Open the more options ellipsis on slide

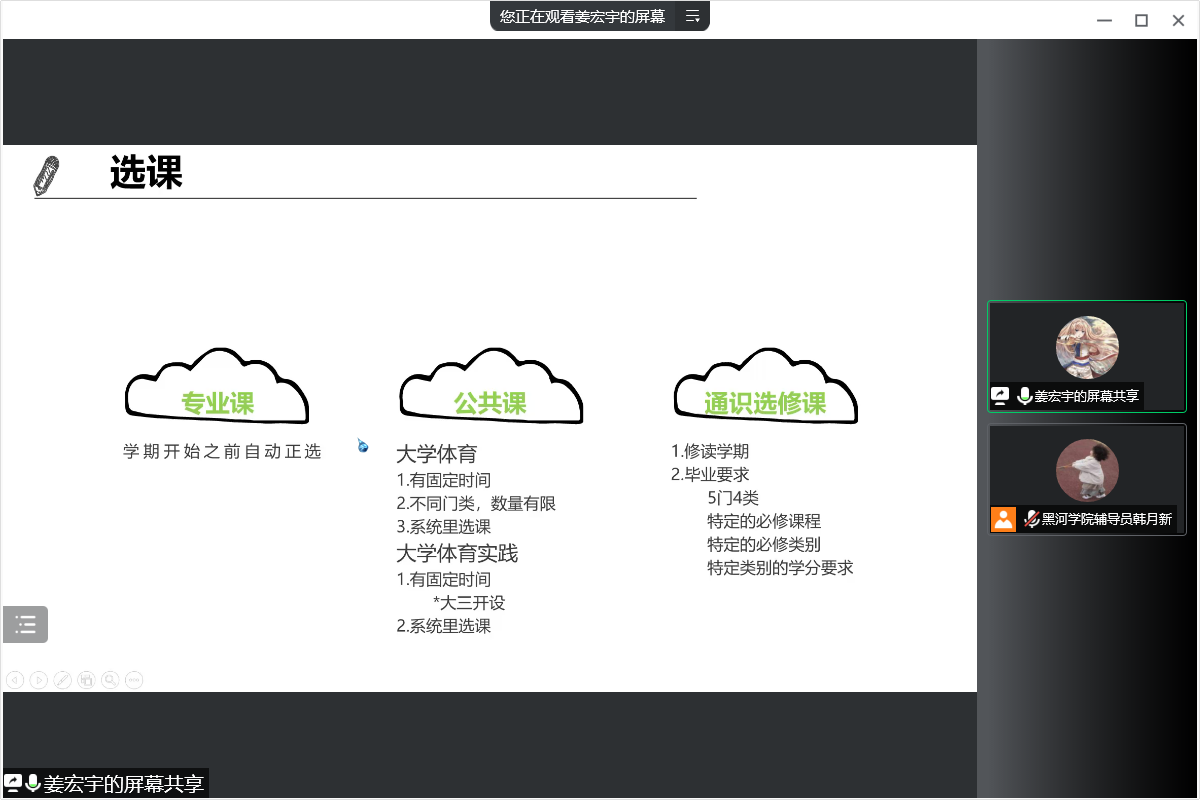tap(134, 680)
